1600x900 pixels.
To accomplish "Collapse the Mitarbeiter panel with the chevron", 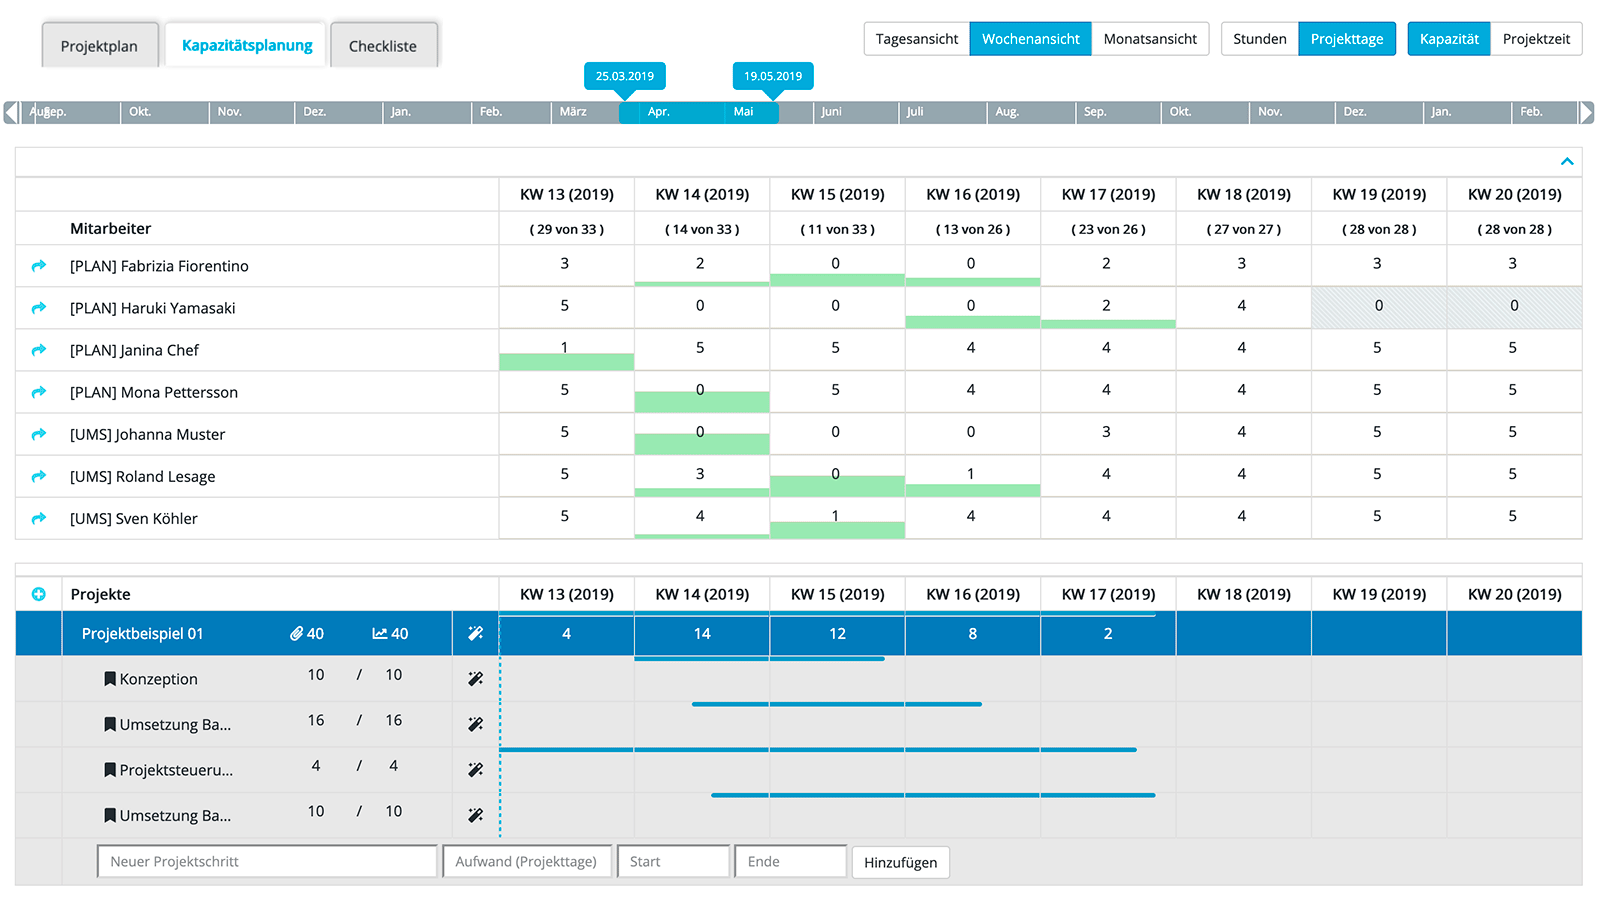I will click(x=1567, y=162).
